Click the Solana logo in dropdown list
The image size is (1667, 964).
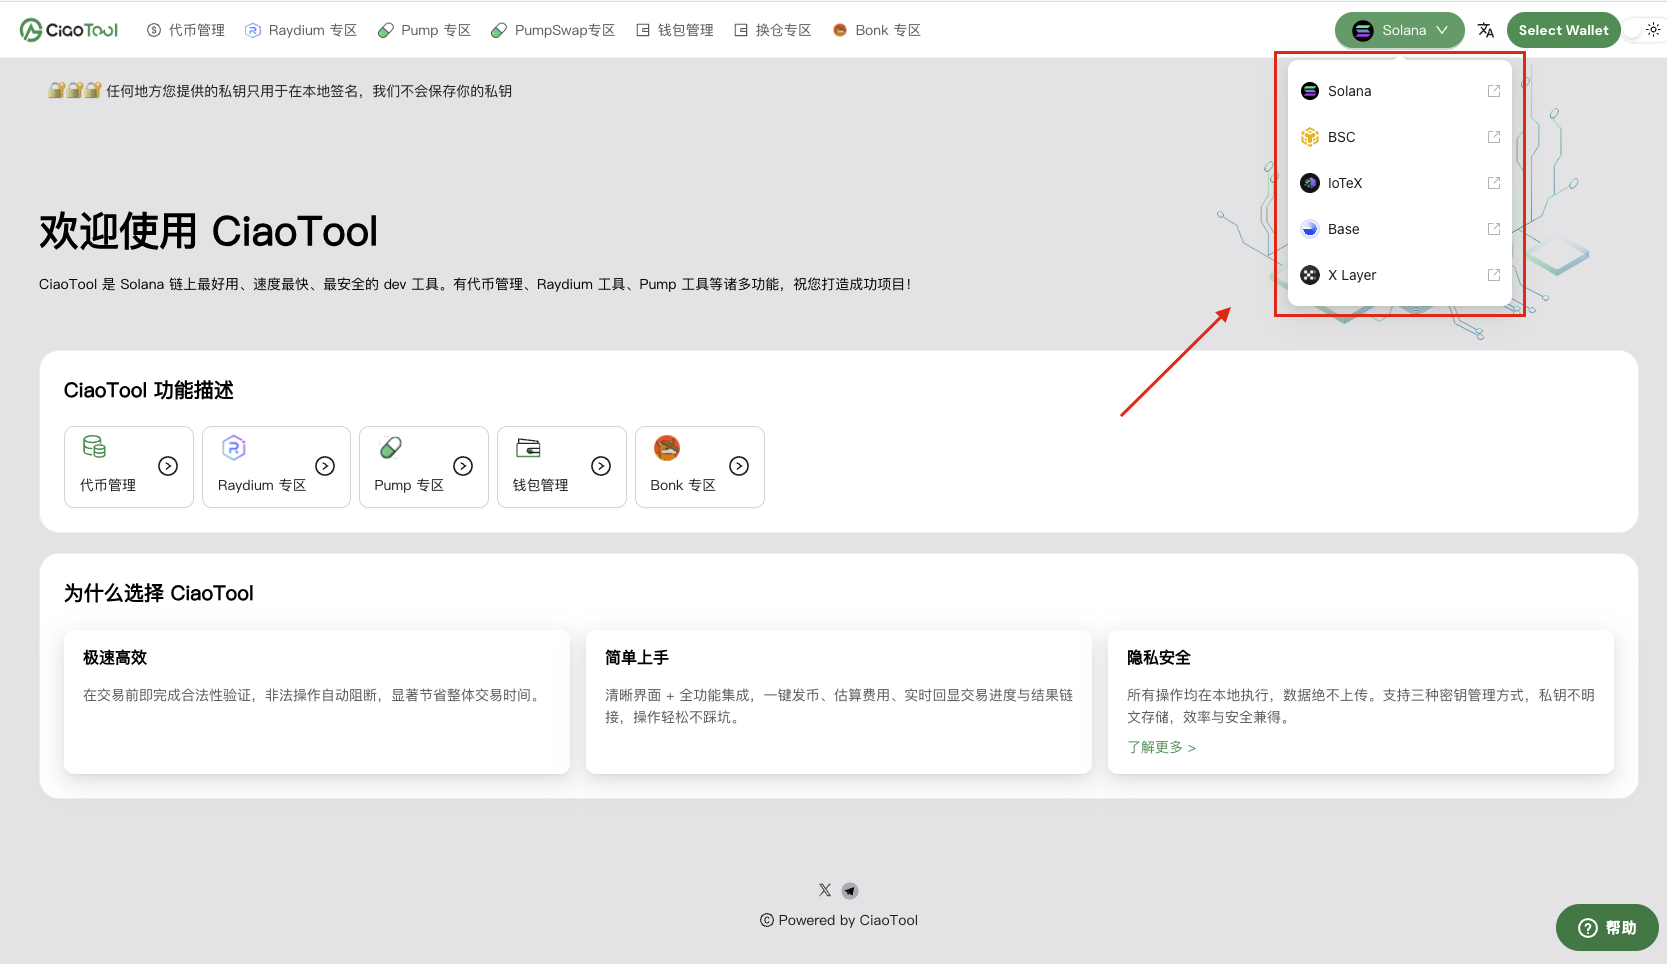click(1310, 91)
